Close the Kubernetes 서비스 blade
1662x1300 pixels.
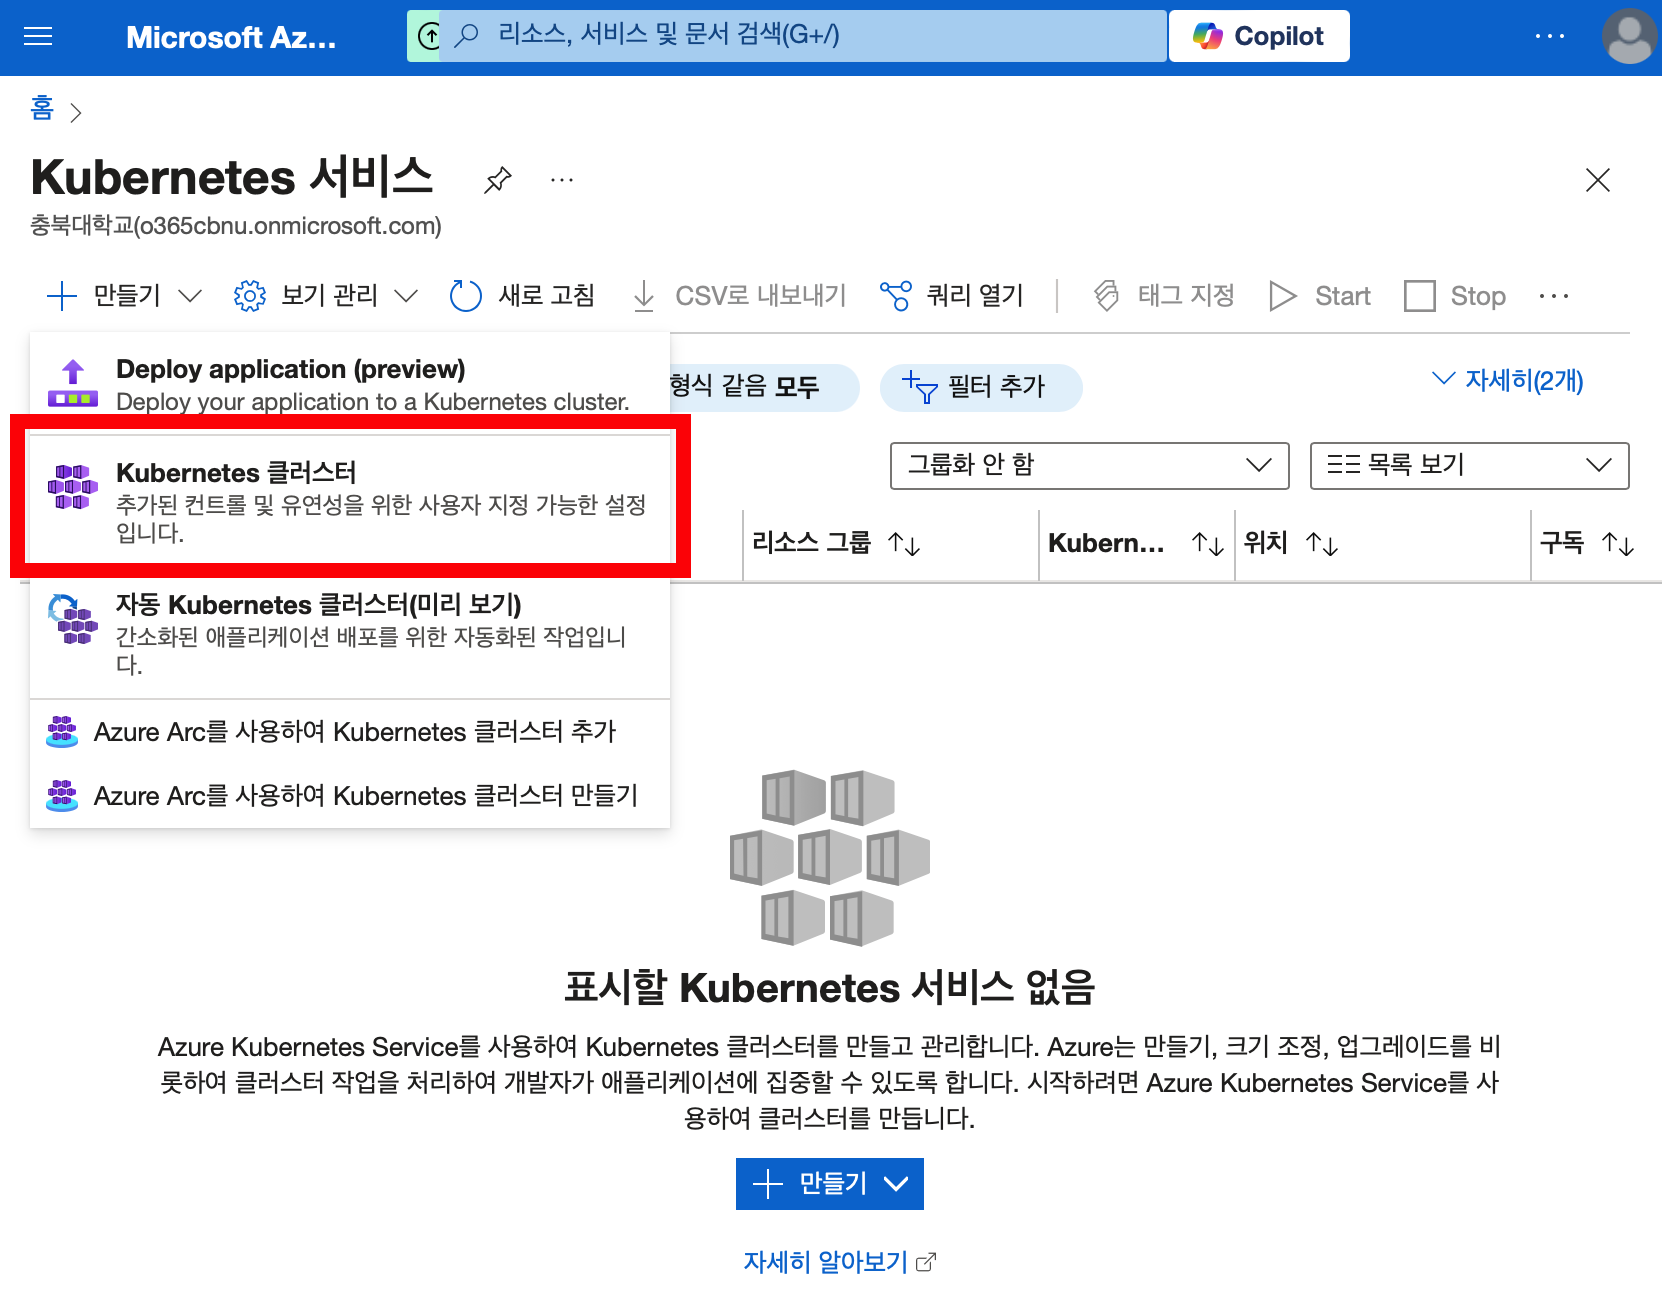click(1598, 180)
